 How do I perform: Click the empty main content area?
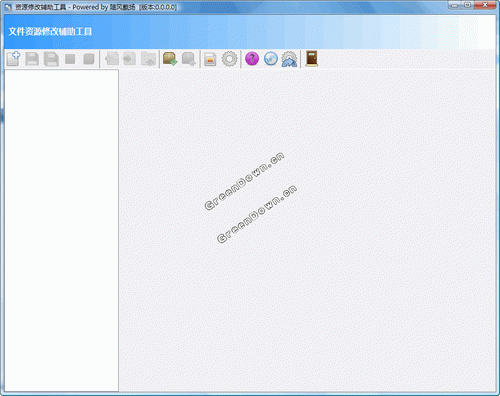[307, 230]
